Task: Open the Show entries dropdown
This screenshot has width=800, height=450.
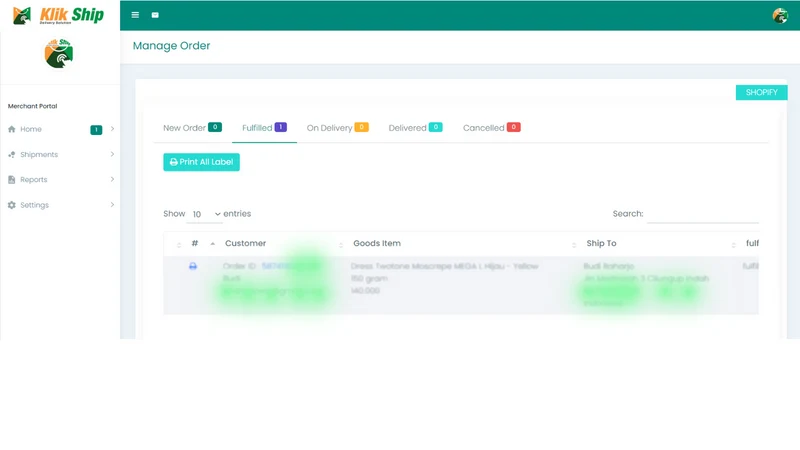Action: tap(205, 214)
